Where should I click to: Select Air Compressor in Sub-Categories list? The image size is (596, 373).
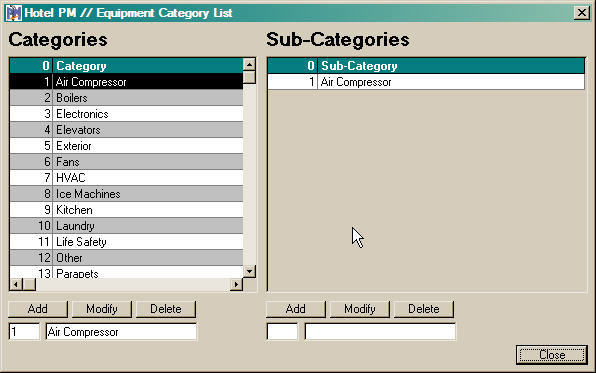[426, 82]
